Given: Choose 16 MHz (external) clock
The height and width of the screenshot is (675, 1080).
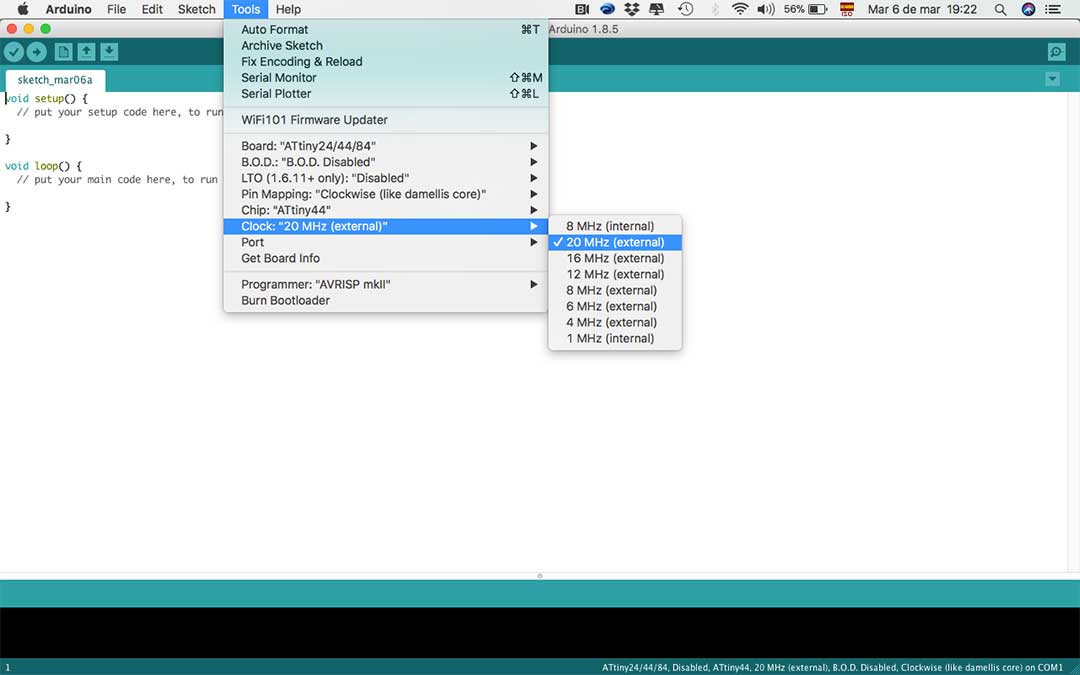Looking at the screenshot, I should tap(615, 258).
